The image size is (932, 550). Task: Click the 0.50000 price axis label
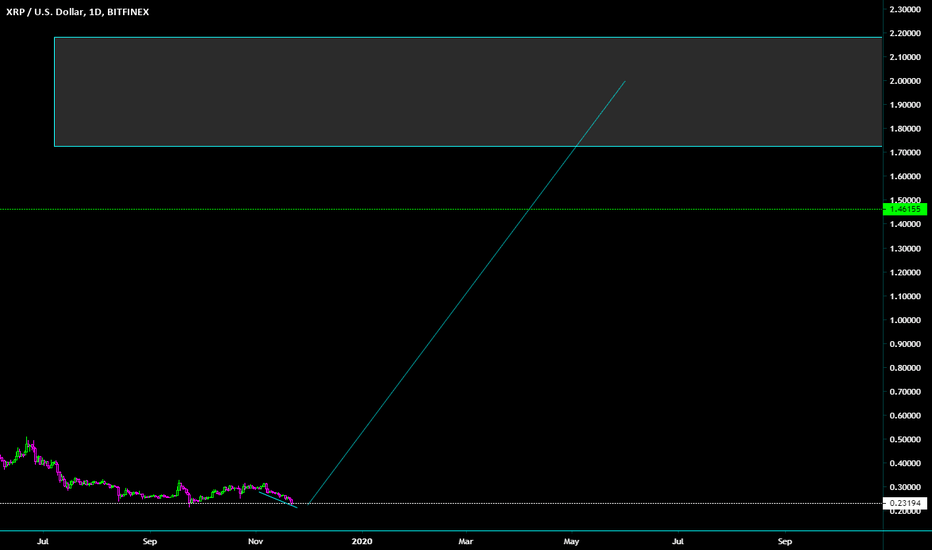905,439
